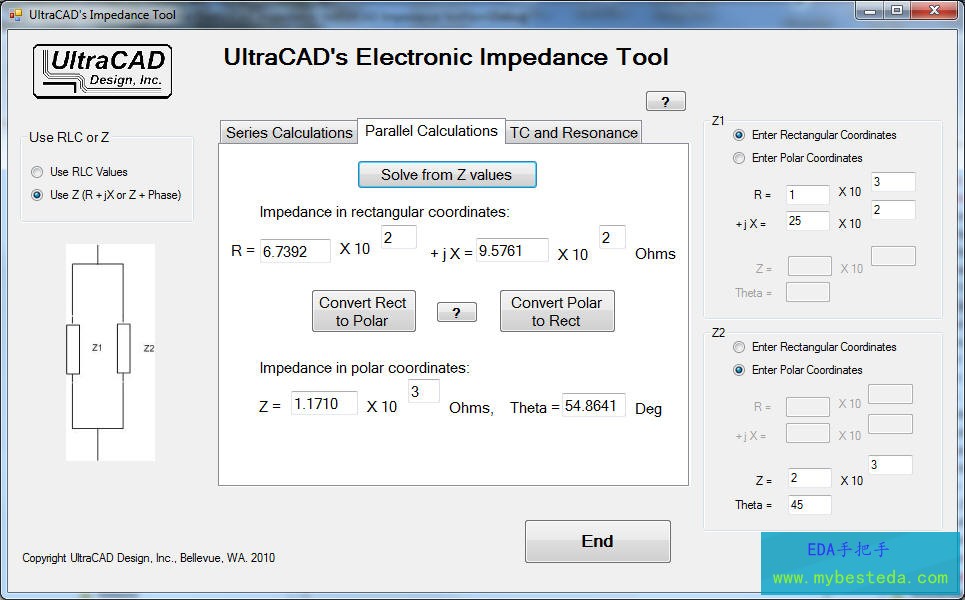The width and height of the screenshot is (965, 600).
Task: Open the TC and Resonance tab
Action: click(573, 132)
